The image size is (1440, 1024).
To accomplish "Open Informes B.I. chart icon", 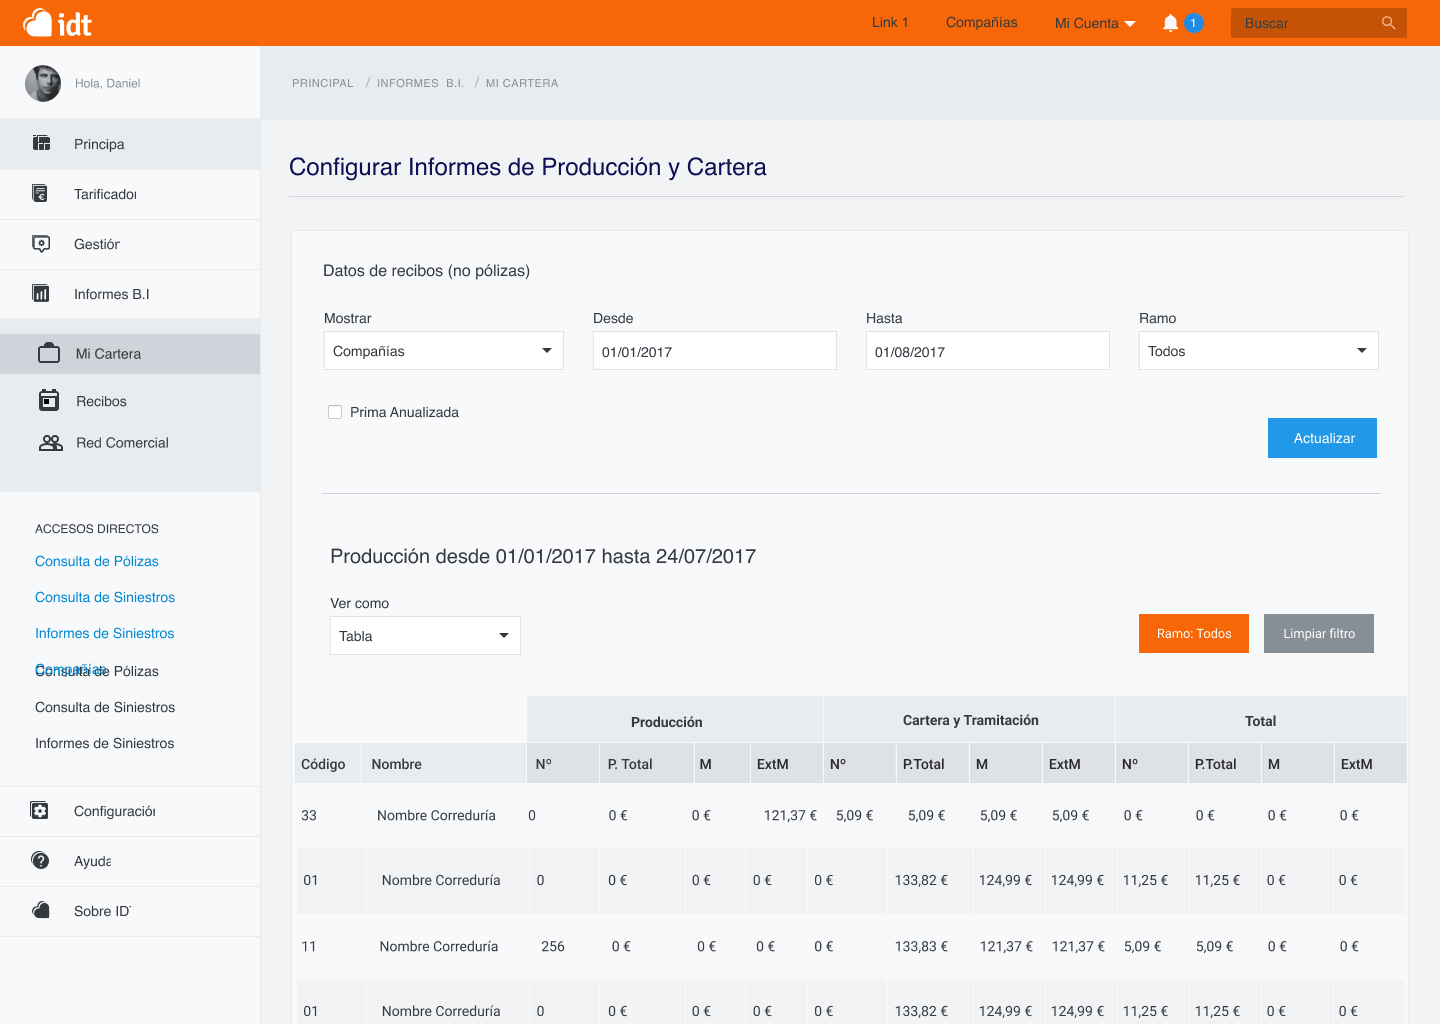I will (41, 294).
